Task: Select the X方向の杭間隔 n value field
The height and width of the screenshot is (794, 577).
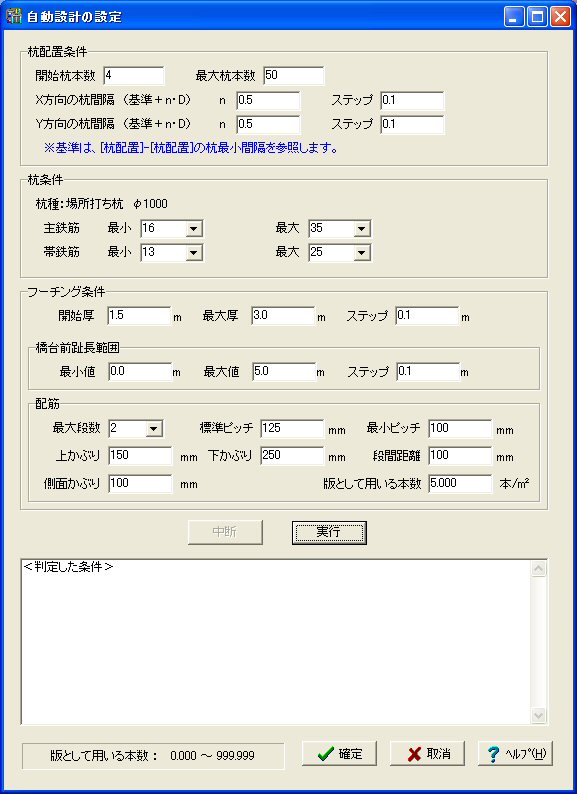Action: tap(268, 100)
